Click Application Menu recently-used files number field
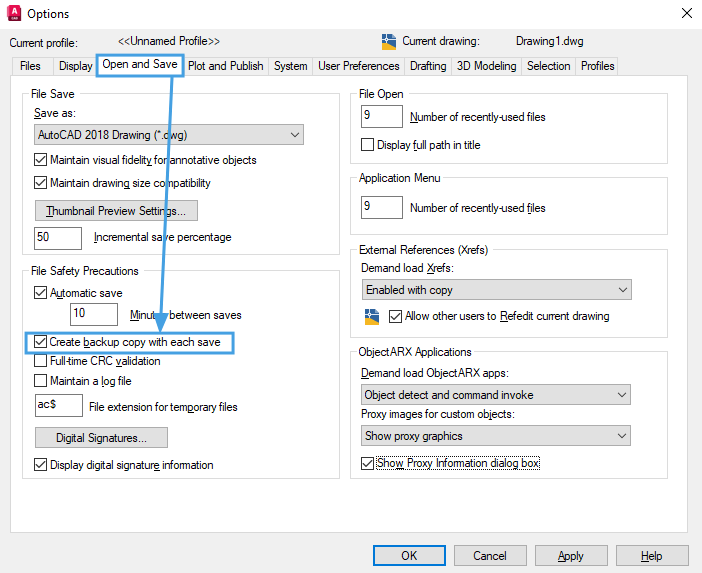 382,207
